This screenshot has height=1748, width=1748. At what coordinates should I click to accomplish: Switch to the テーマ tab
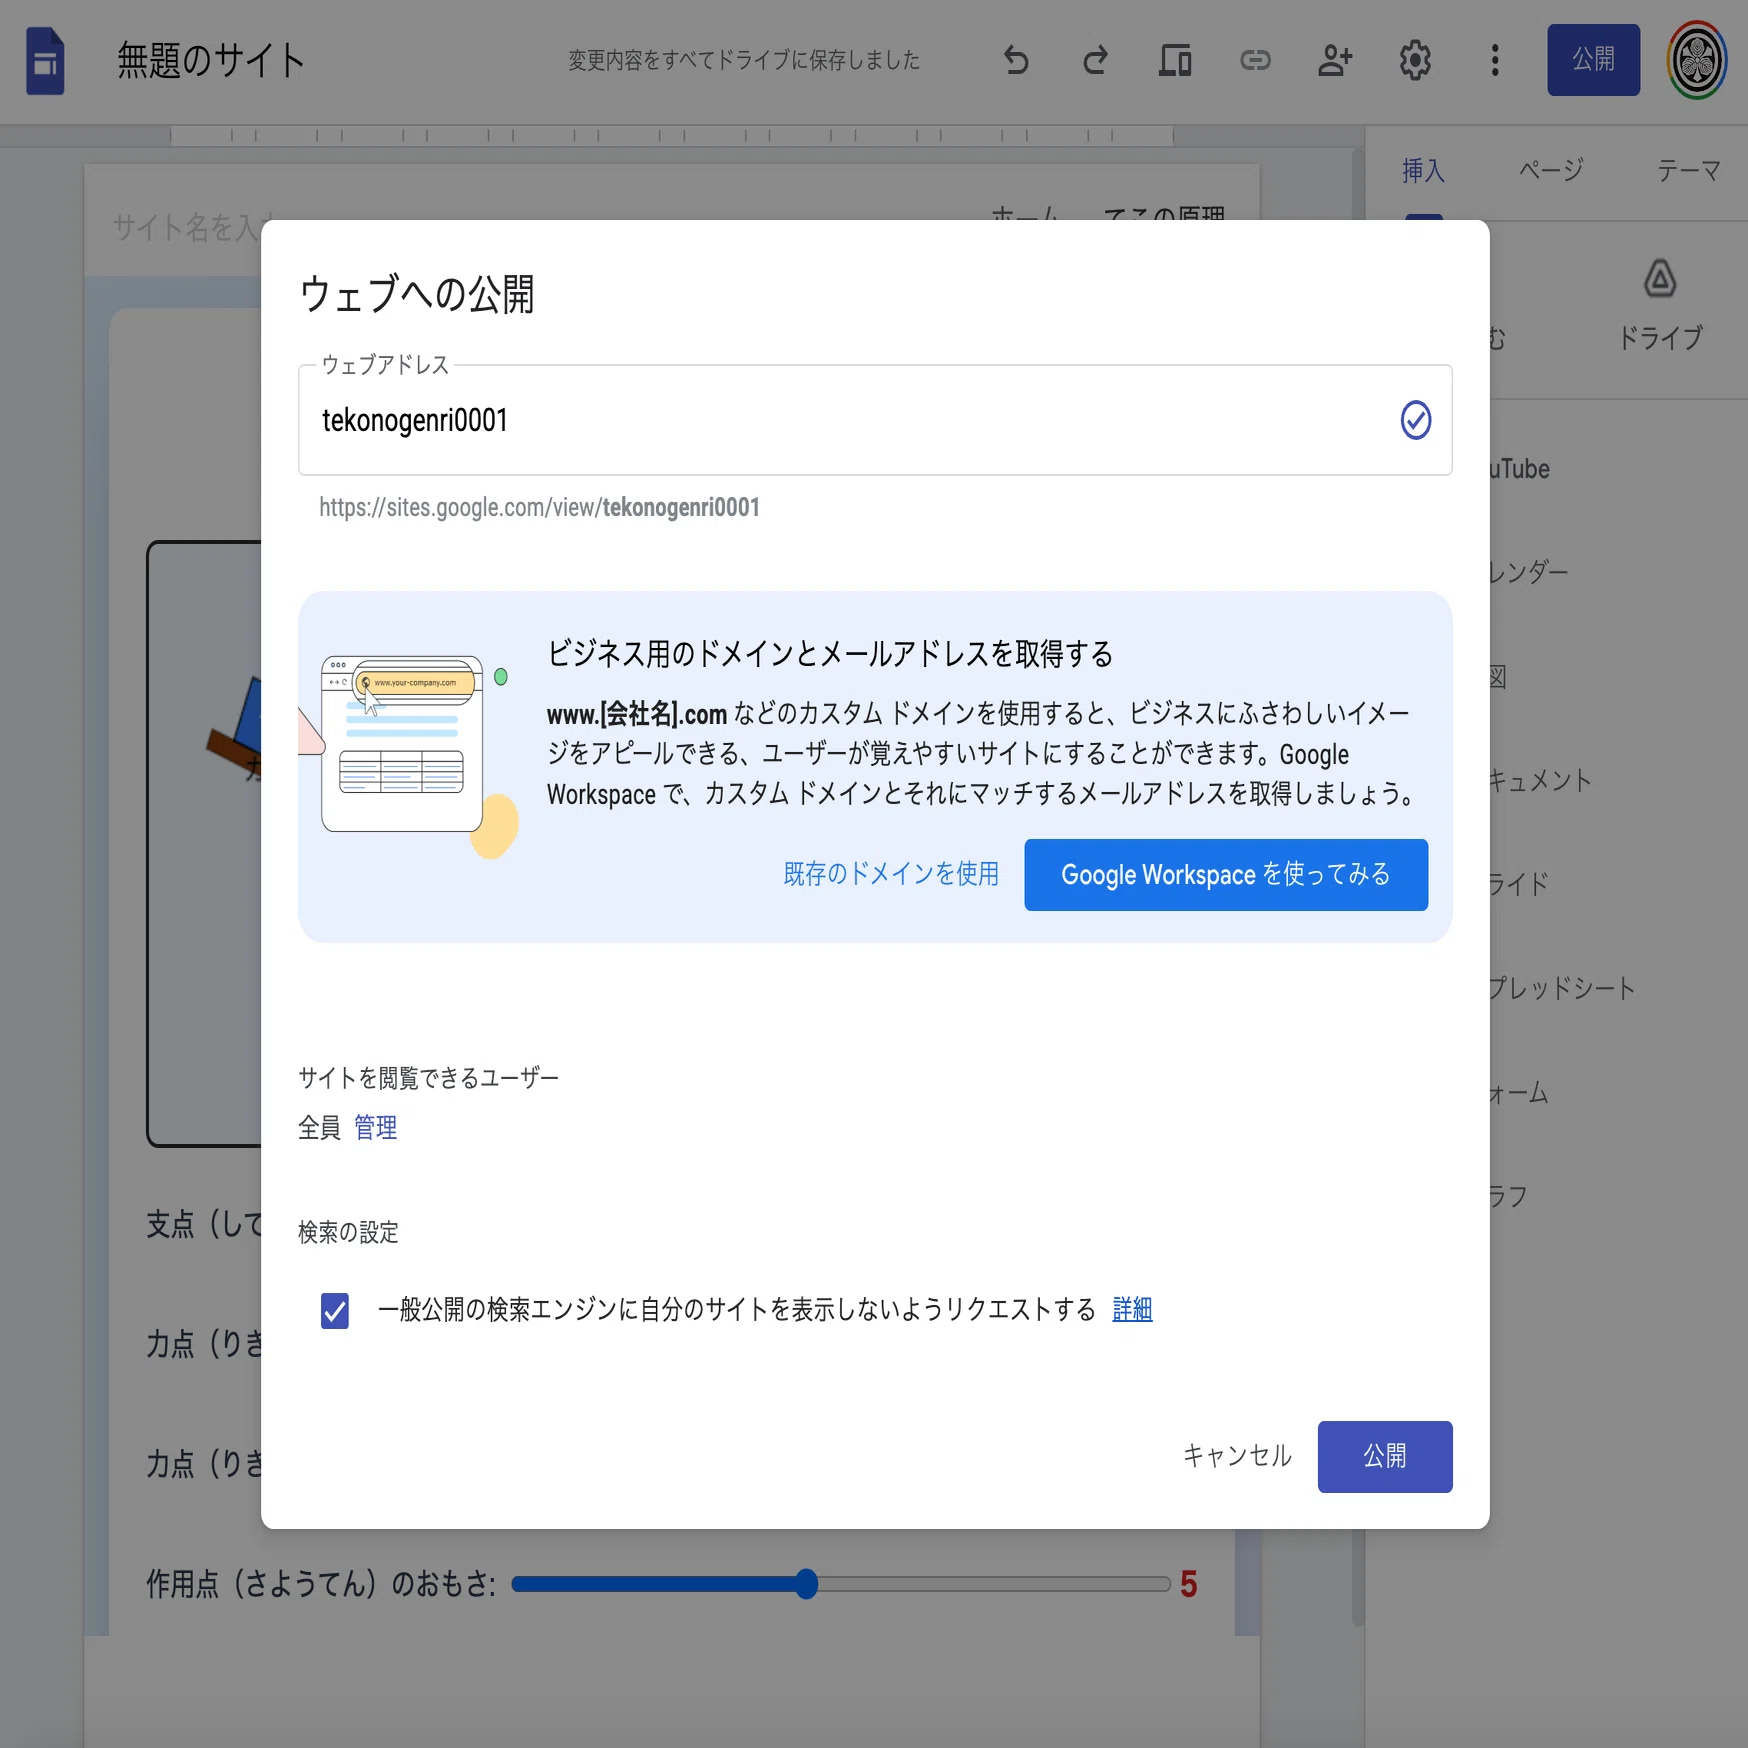[1689, 171]
